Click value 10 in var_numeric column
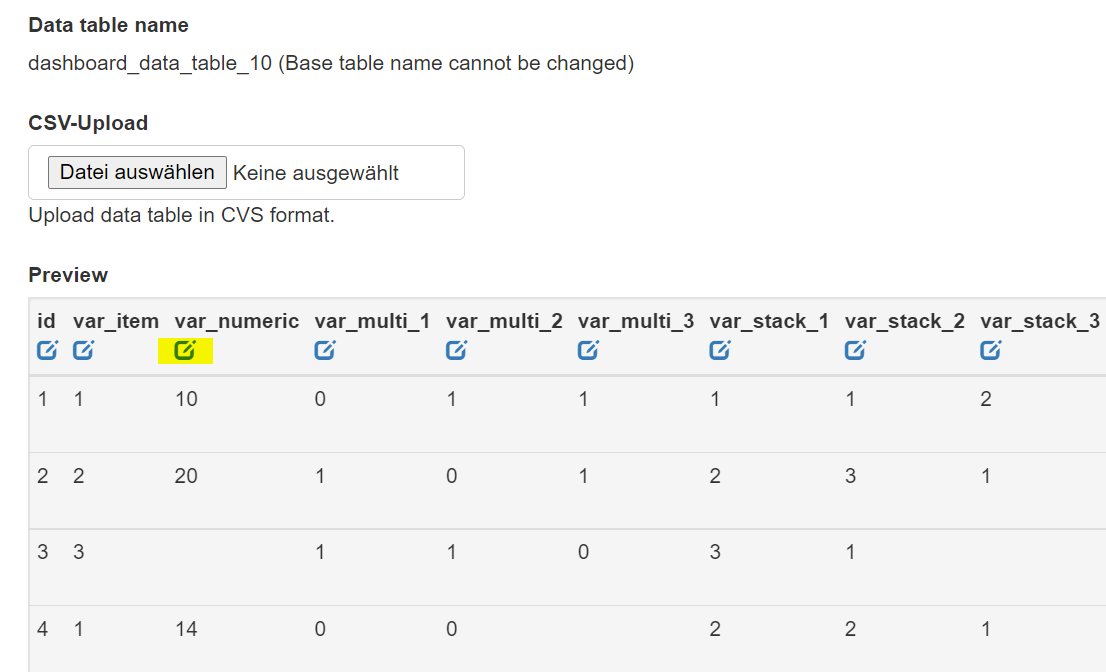Viewport: 1106px width, 672px height. 186,399
